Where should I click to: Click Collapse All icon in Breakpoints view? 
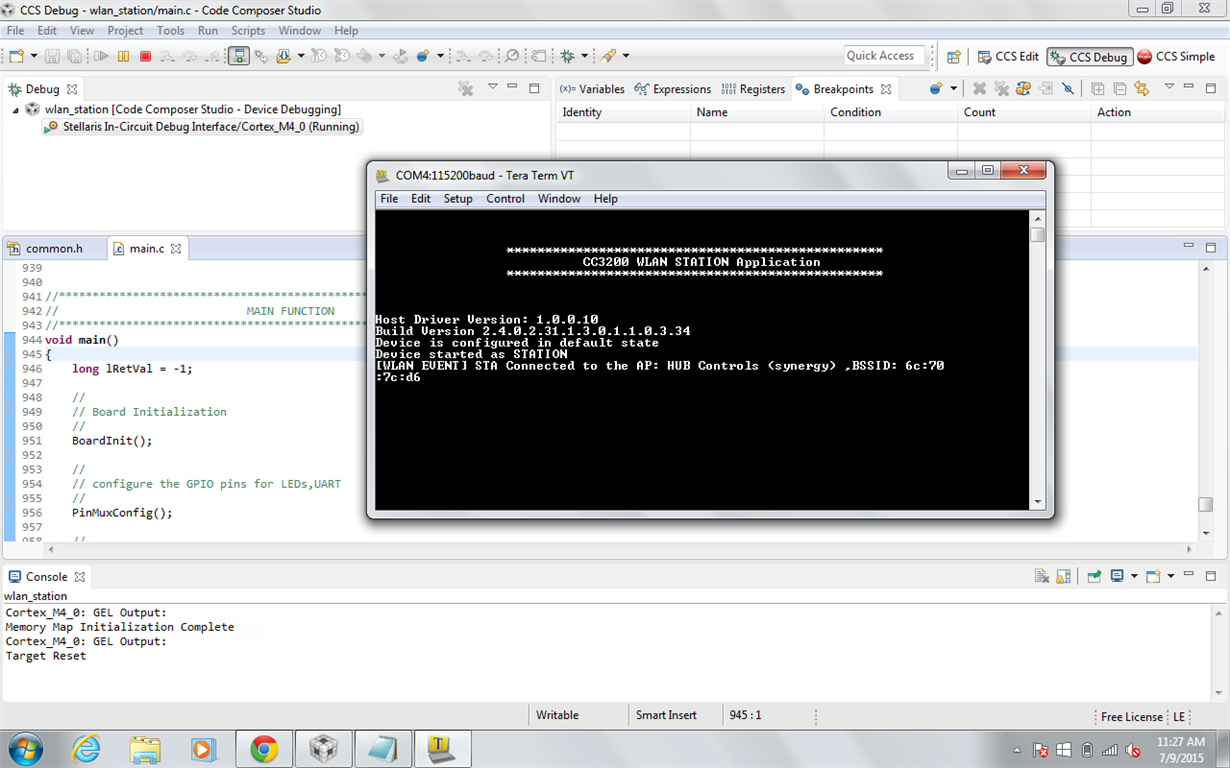pos(1120,89)
